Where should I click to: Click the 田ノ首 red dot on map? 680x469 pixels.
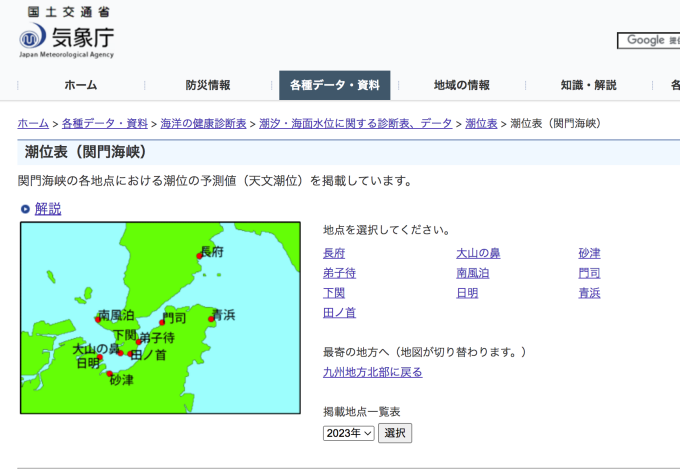130,354
